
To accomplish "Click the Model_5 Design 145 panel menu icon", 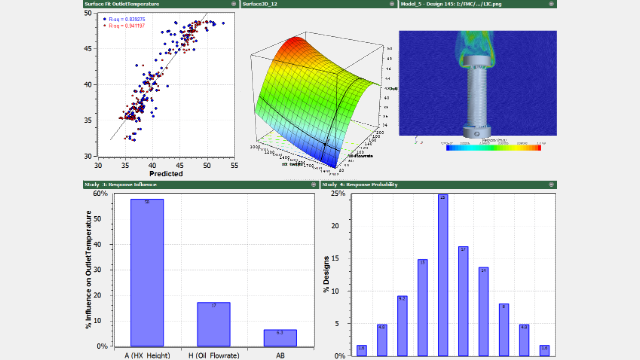I will tap(551, 4).
